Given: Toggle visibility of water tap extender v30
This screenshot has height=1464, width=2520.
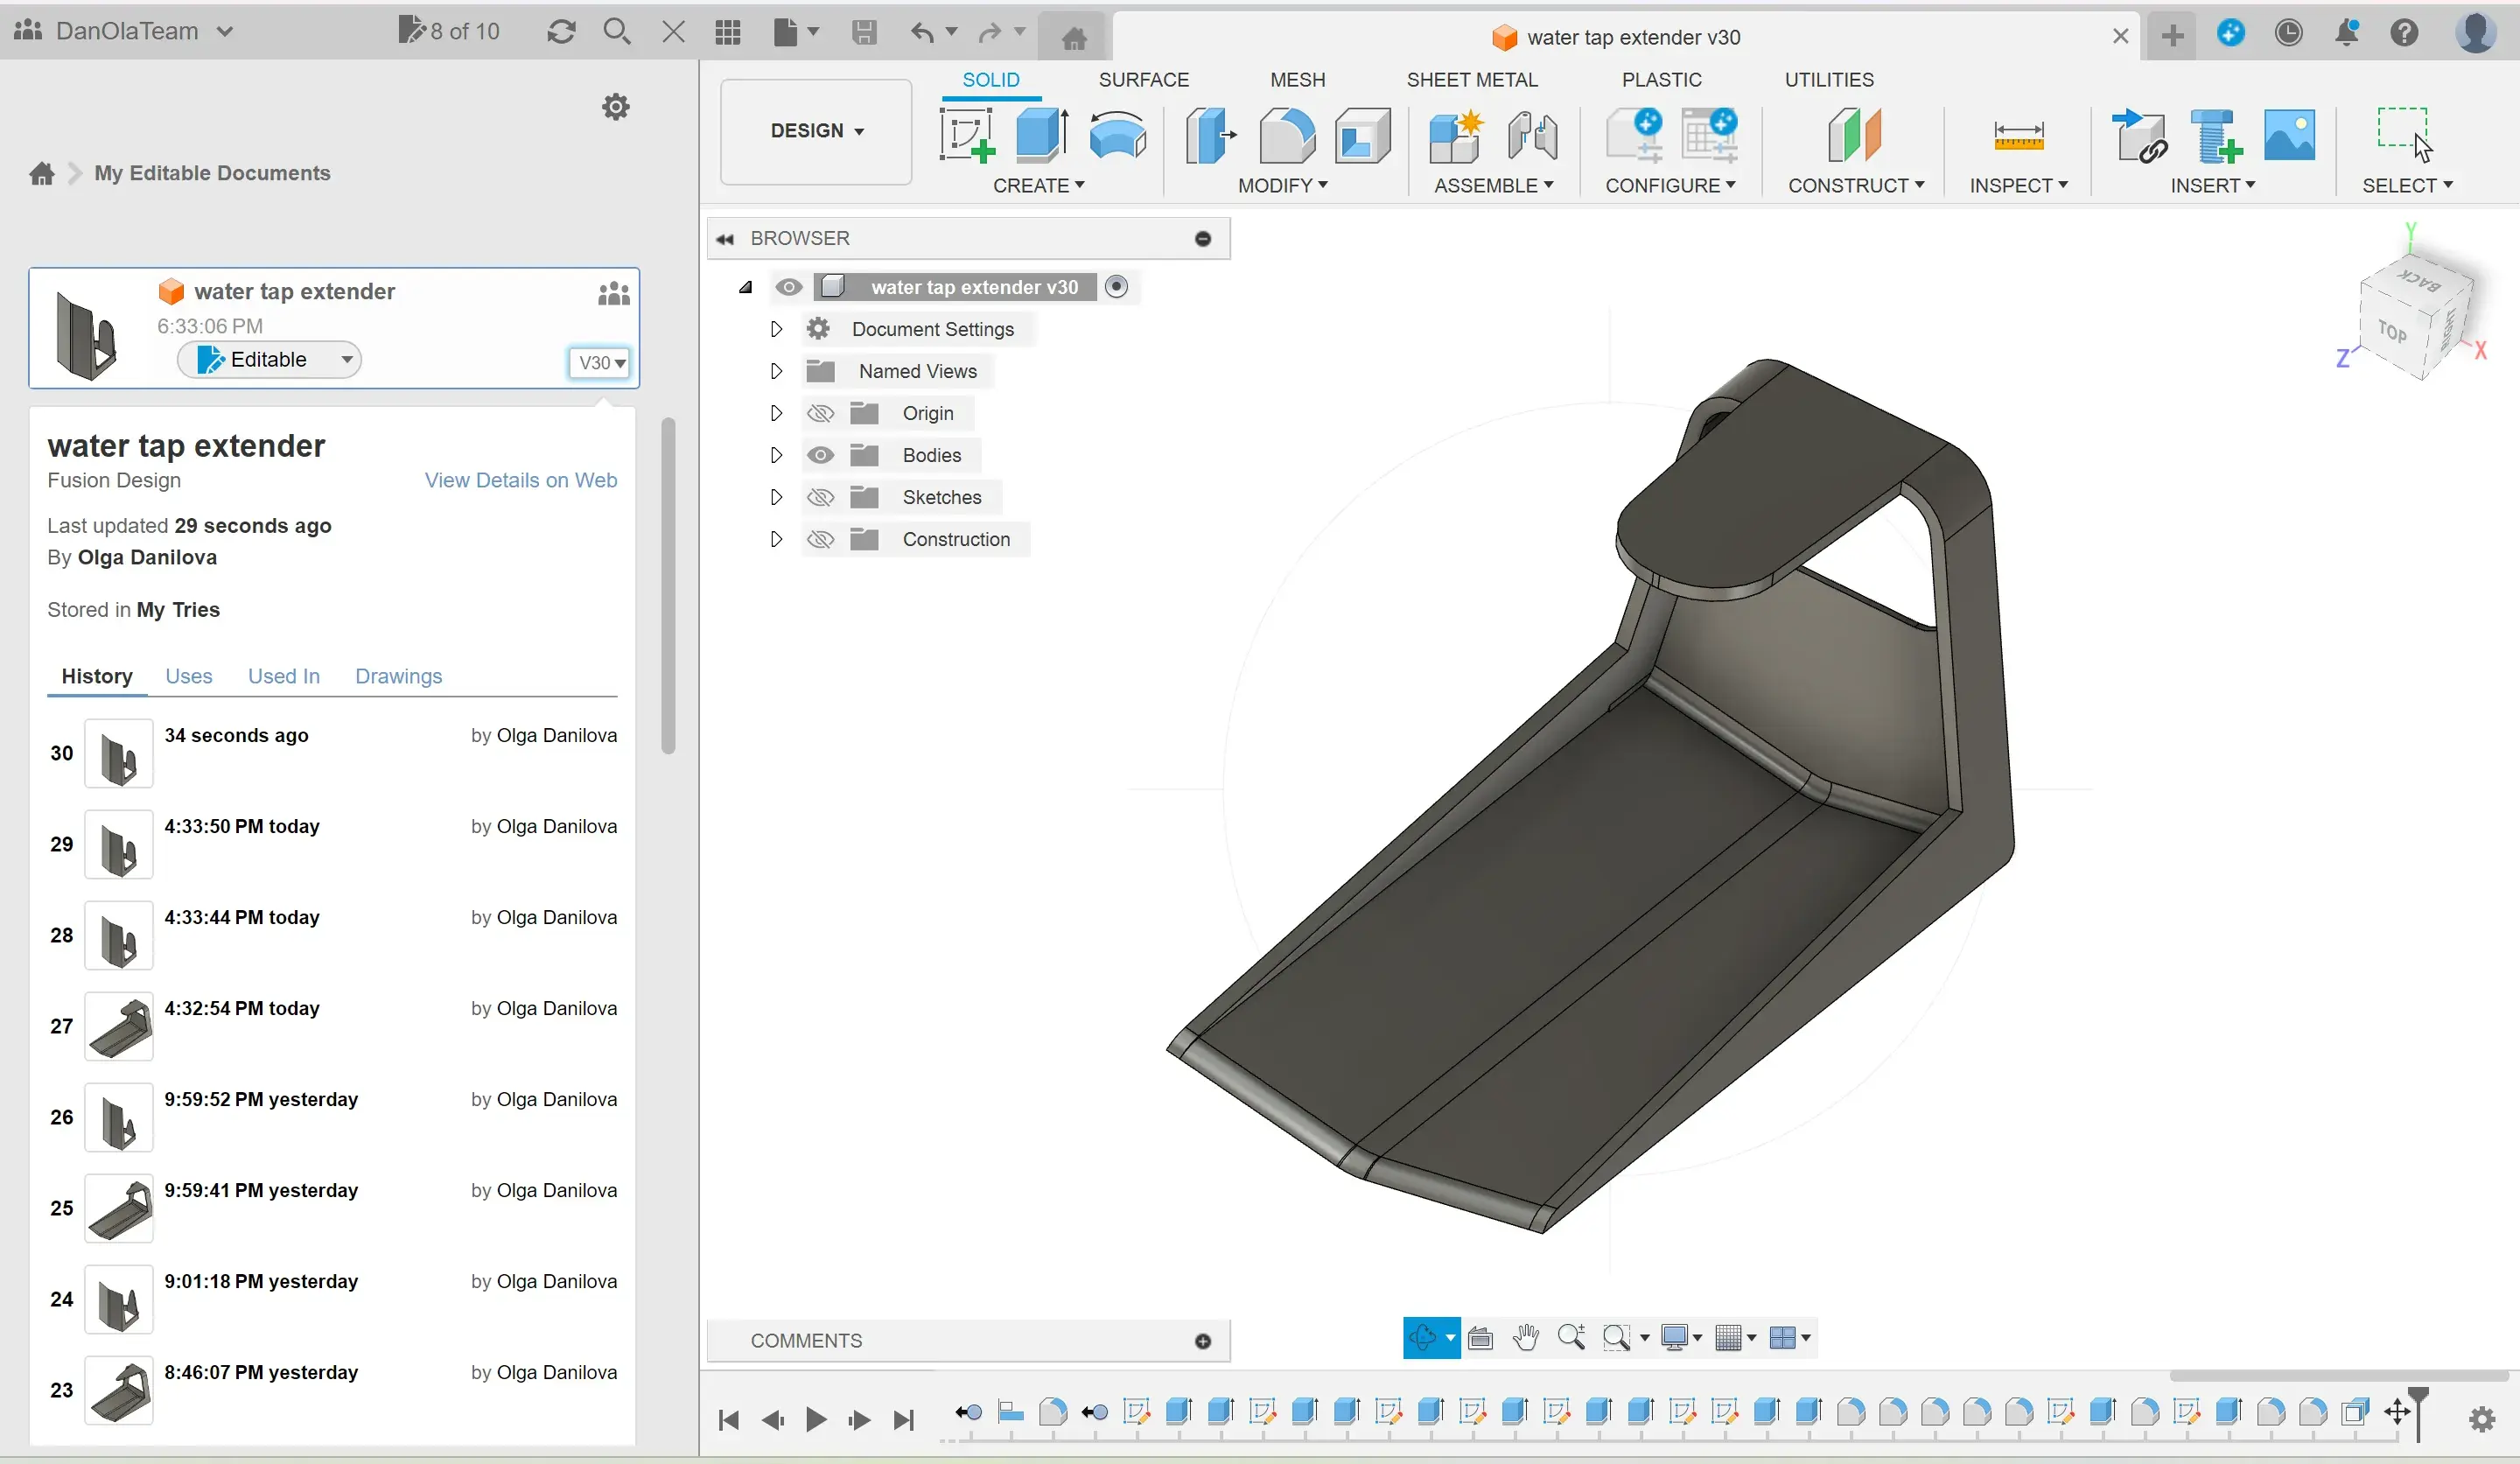Looking at the screenshot, I should (x=788, y=287).
